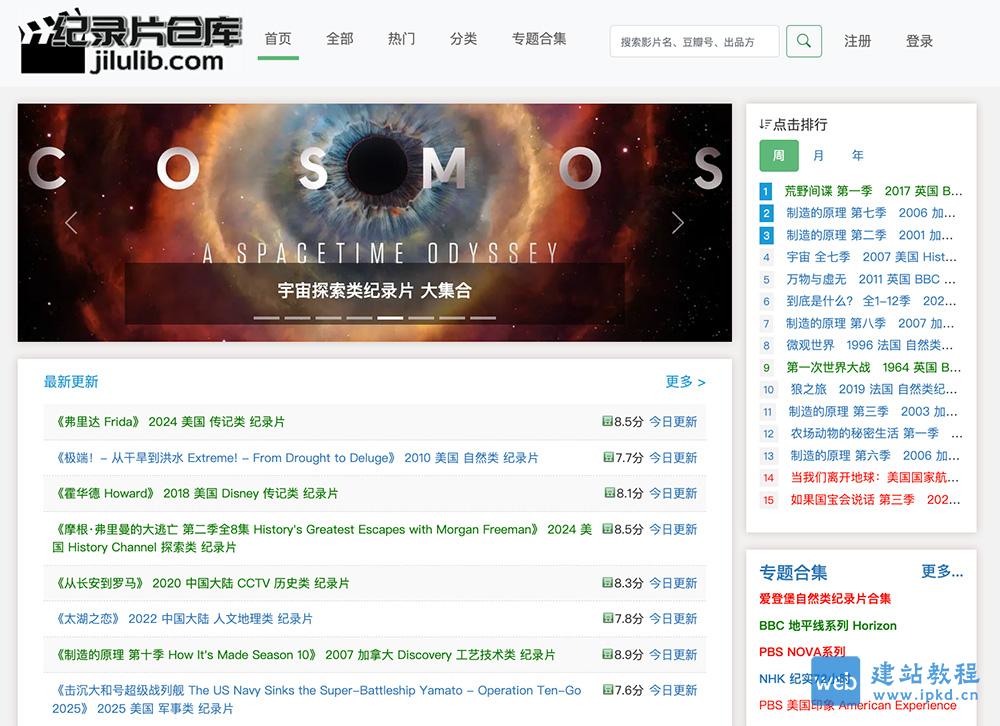
Task: Advance the carousel with the right arrow
Action: pyautogui.click(x=678, y=223)
